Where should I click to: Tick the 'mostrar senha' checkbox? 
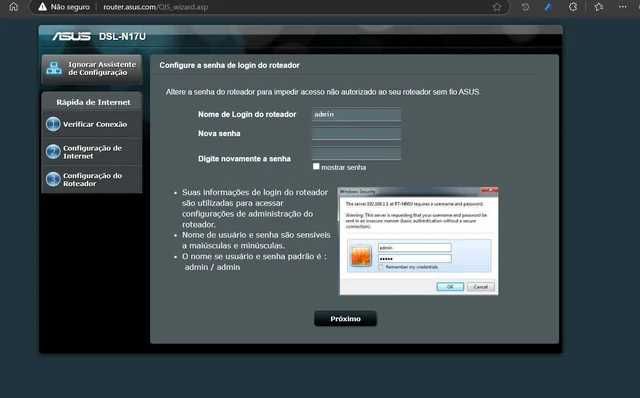316,167
